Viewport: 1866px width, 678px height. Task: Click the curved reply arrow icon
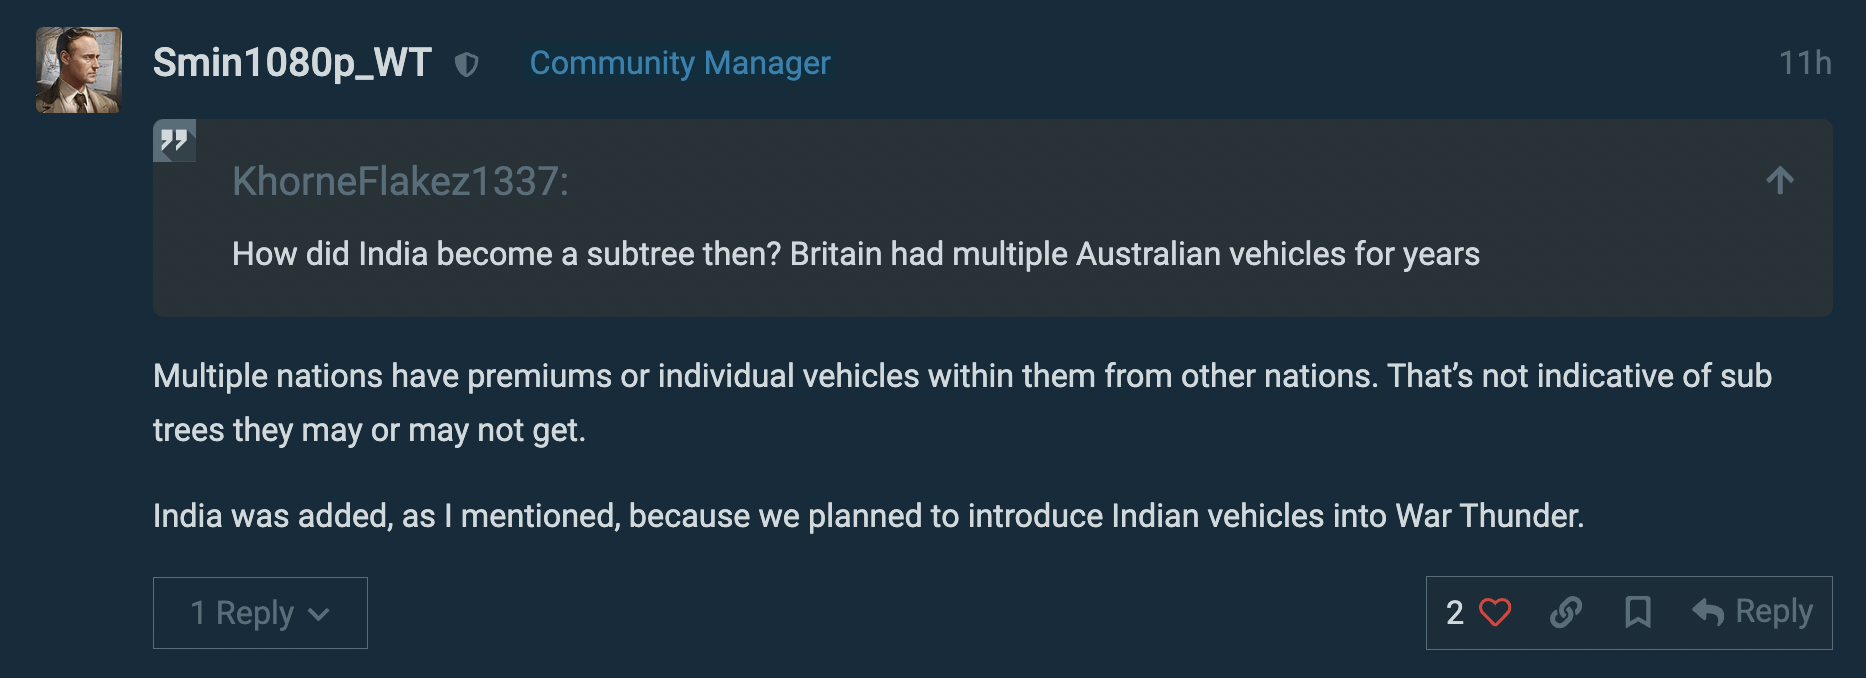(x=1707, y=612)
